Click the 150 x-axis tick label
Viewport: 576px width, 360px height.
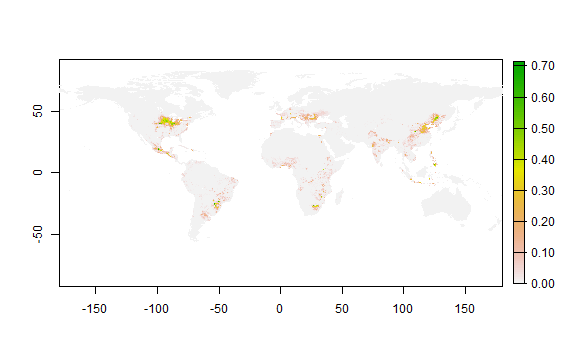click(465, 309)
